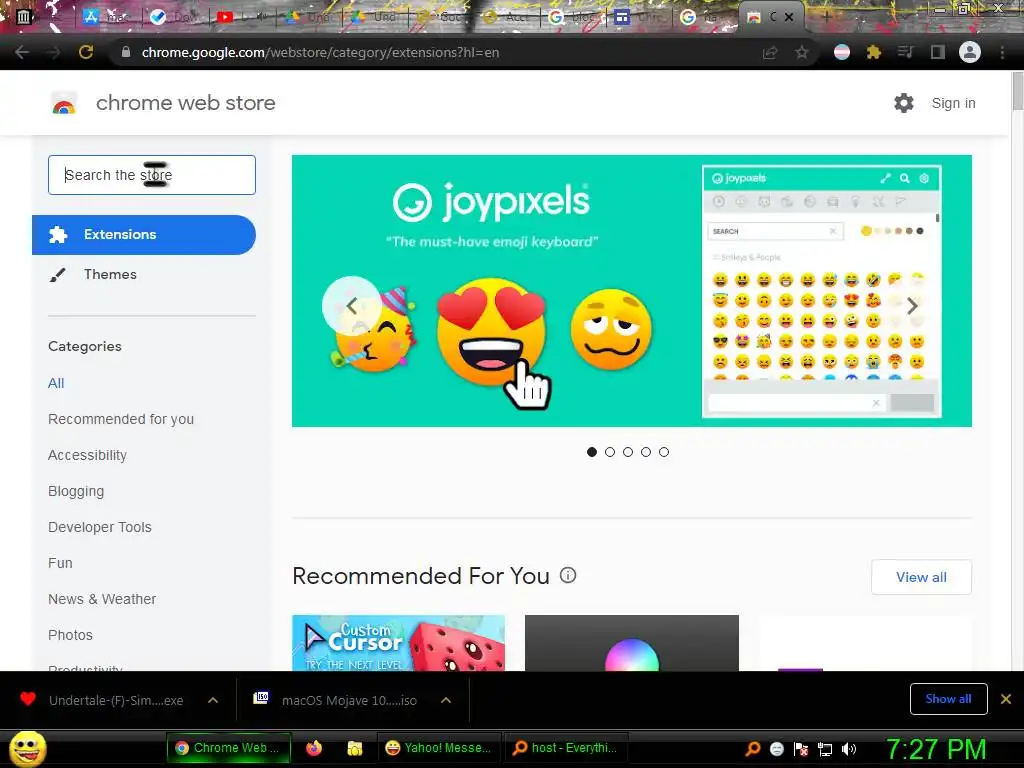Click the chrome web store rainbow logo
The width and height of the screenshot is (1024, 768).
click(64, 103)
